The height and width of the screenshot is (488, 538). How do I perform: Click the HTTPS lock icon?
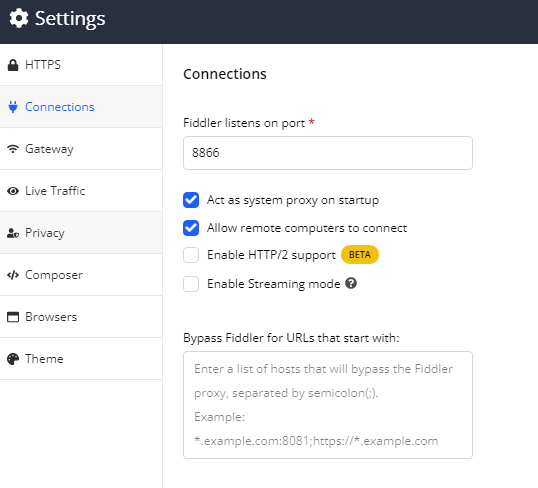tap(13, 65)
